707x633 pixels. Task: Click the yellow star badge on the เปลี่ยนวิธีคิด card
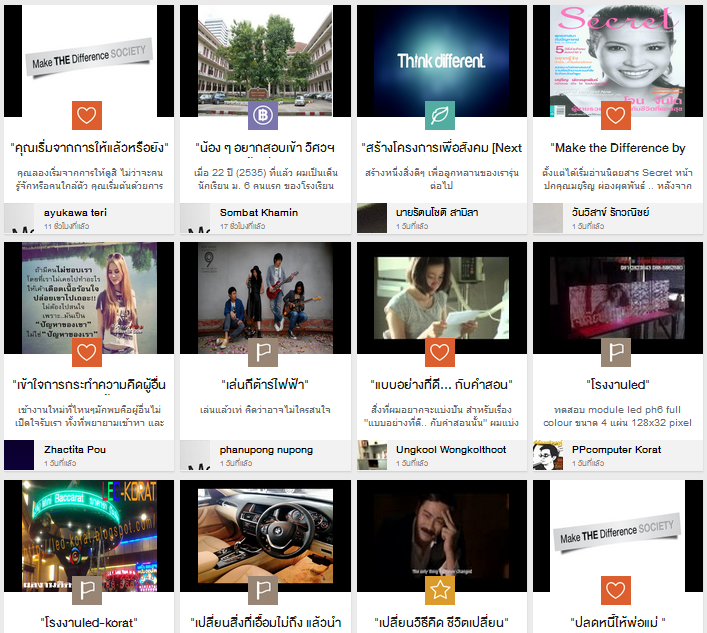(439, 590)
